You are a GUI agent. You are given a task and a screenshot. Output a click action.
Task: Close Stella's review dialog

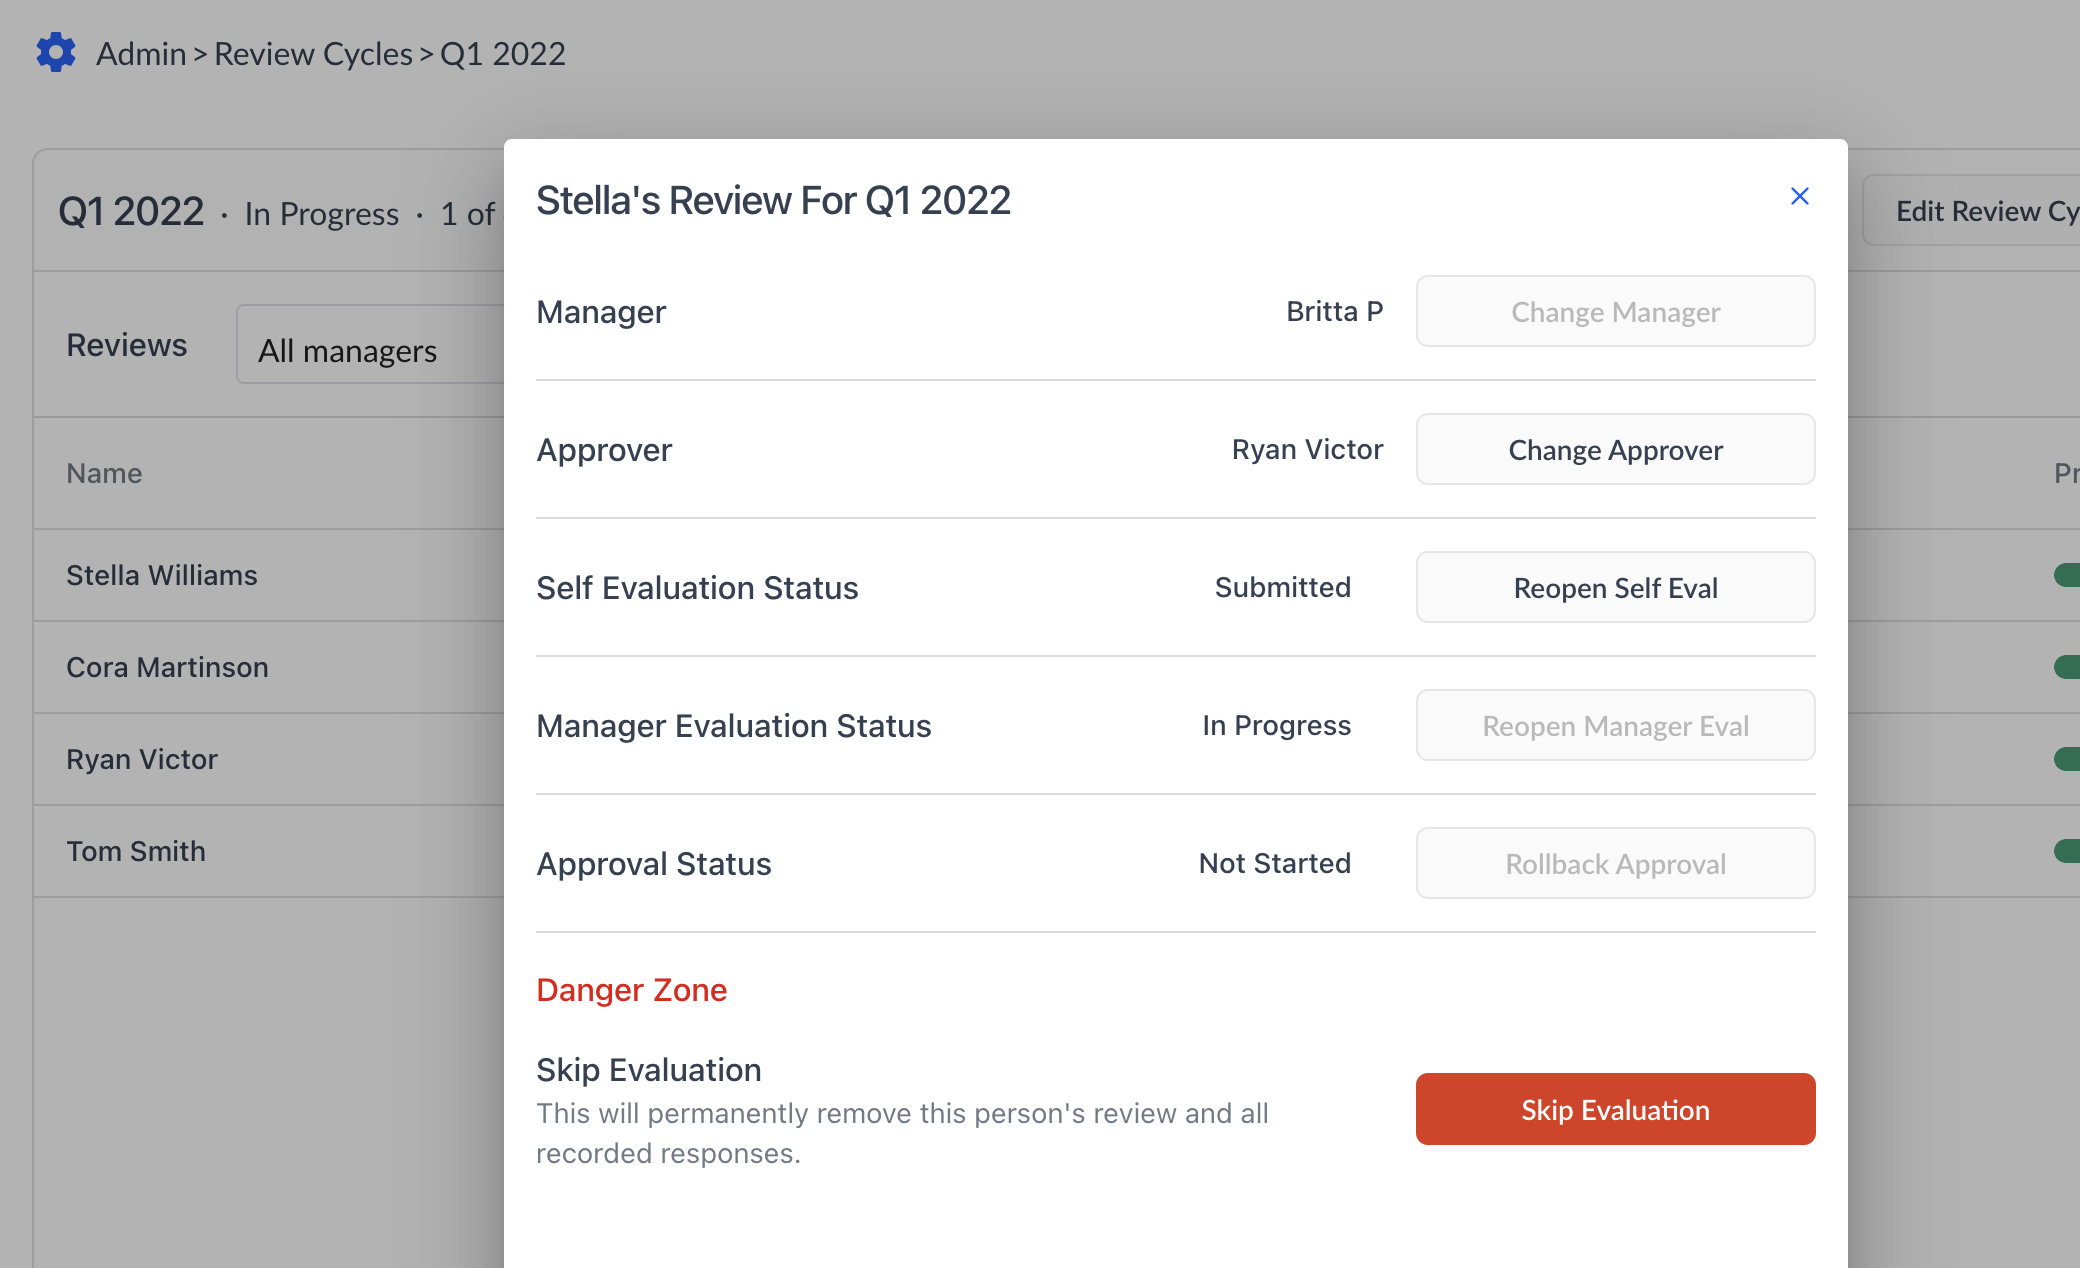pyautogui.click(x=1799, y=197)
